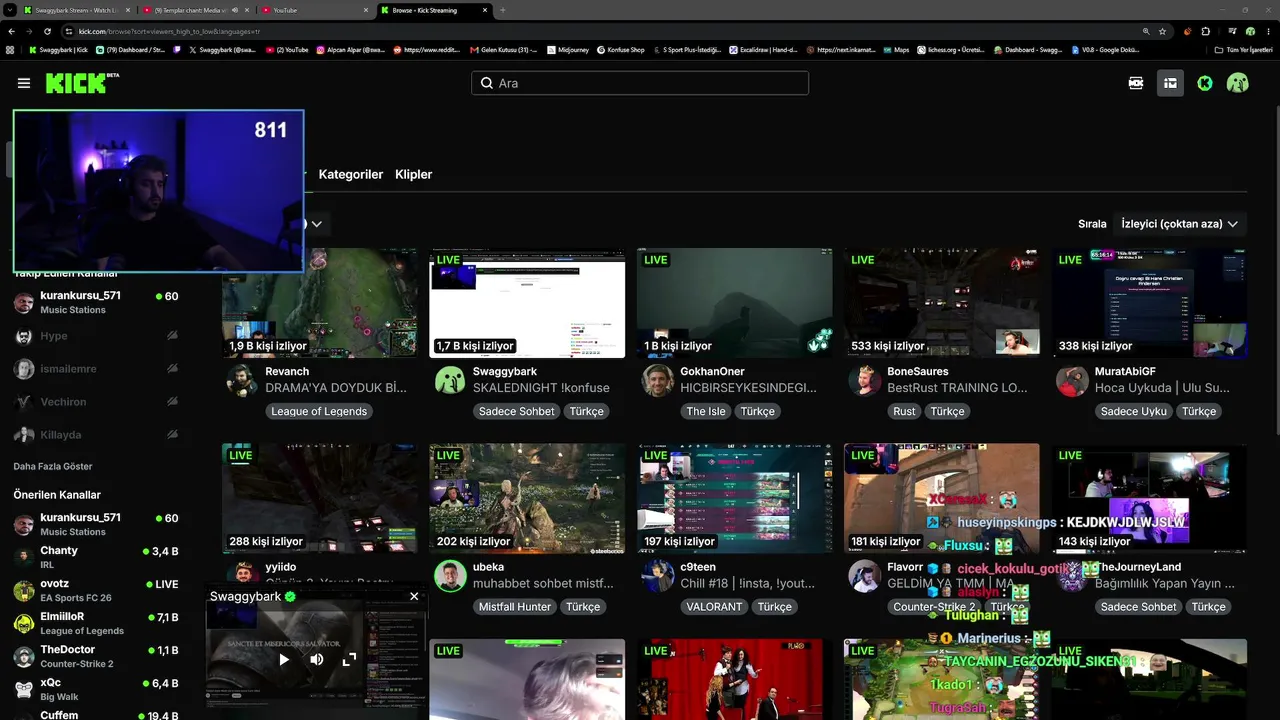
Task: Open Tüm Yer İşaretleri bookmarks folder
Action: [1243, 49]
